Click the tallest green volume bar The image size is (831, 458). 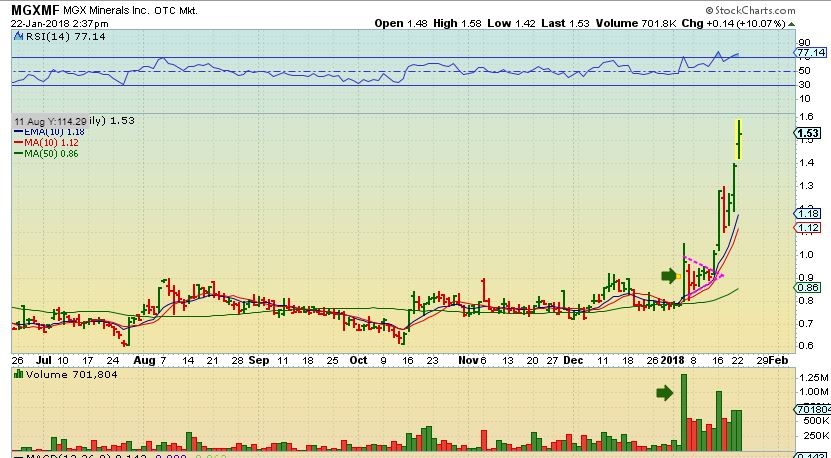(684, 410)
